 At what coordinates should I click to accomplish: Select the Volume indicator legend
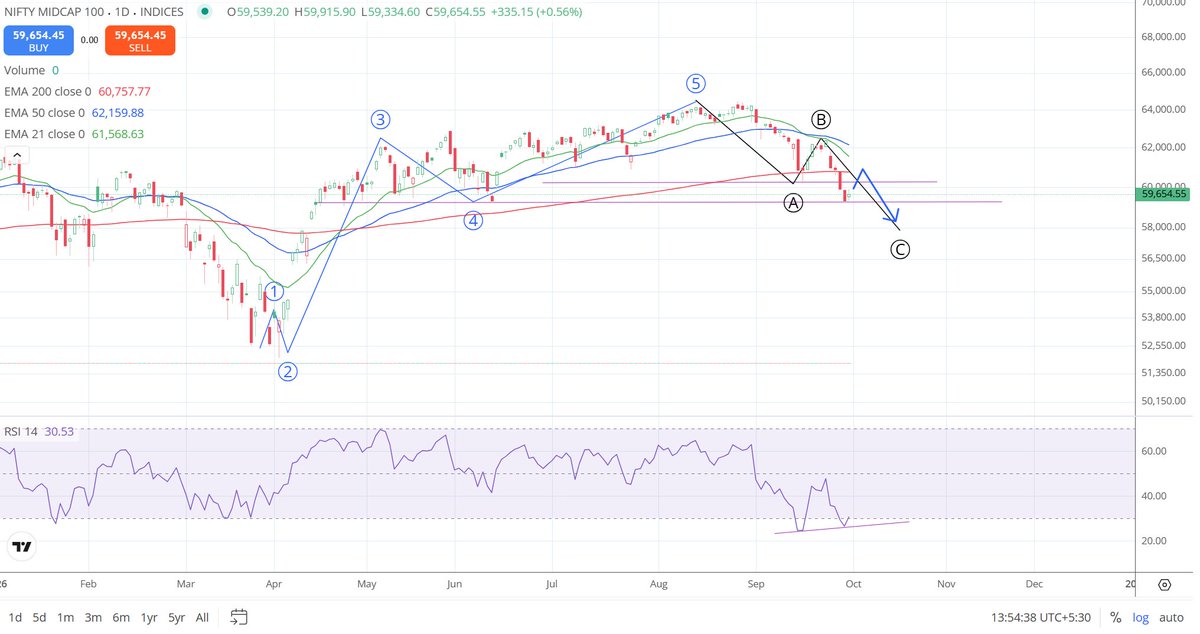(32, 70)
